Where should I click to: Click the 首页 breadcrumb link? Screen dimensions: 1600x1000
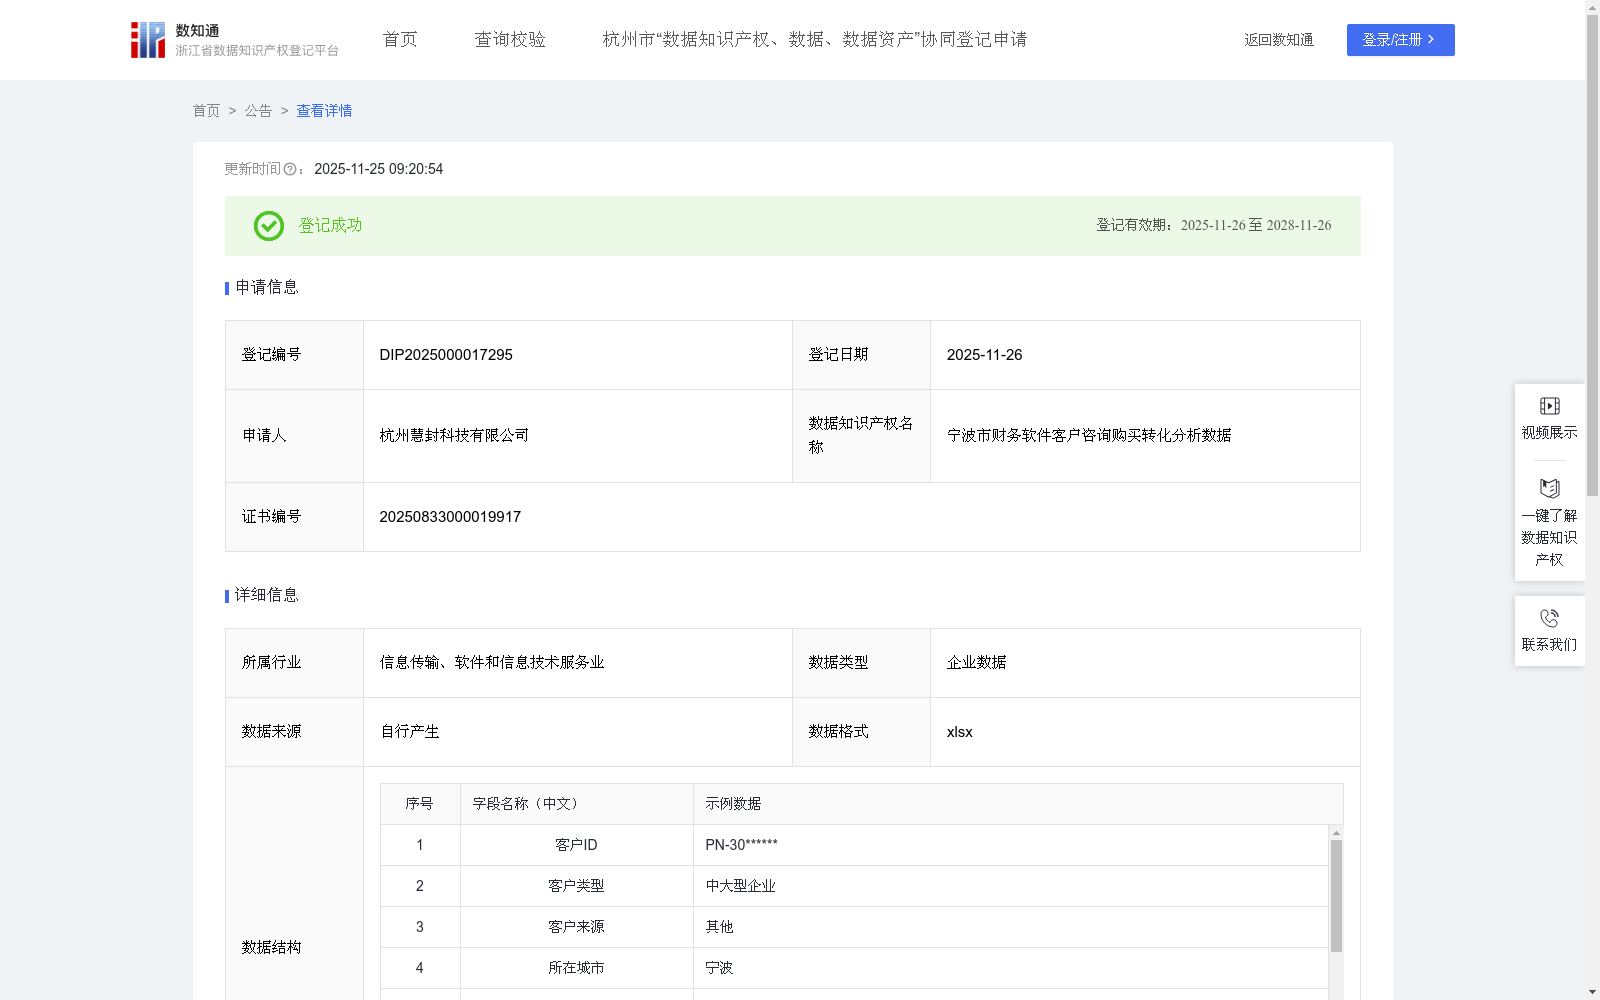click(x=206, y=111)
